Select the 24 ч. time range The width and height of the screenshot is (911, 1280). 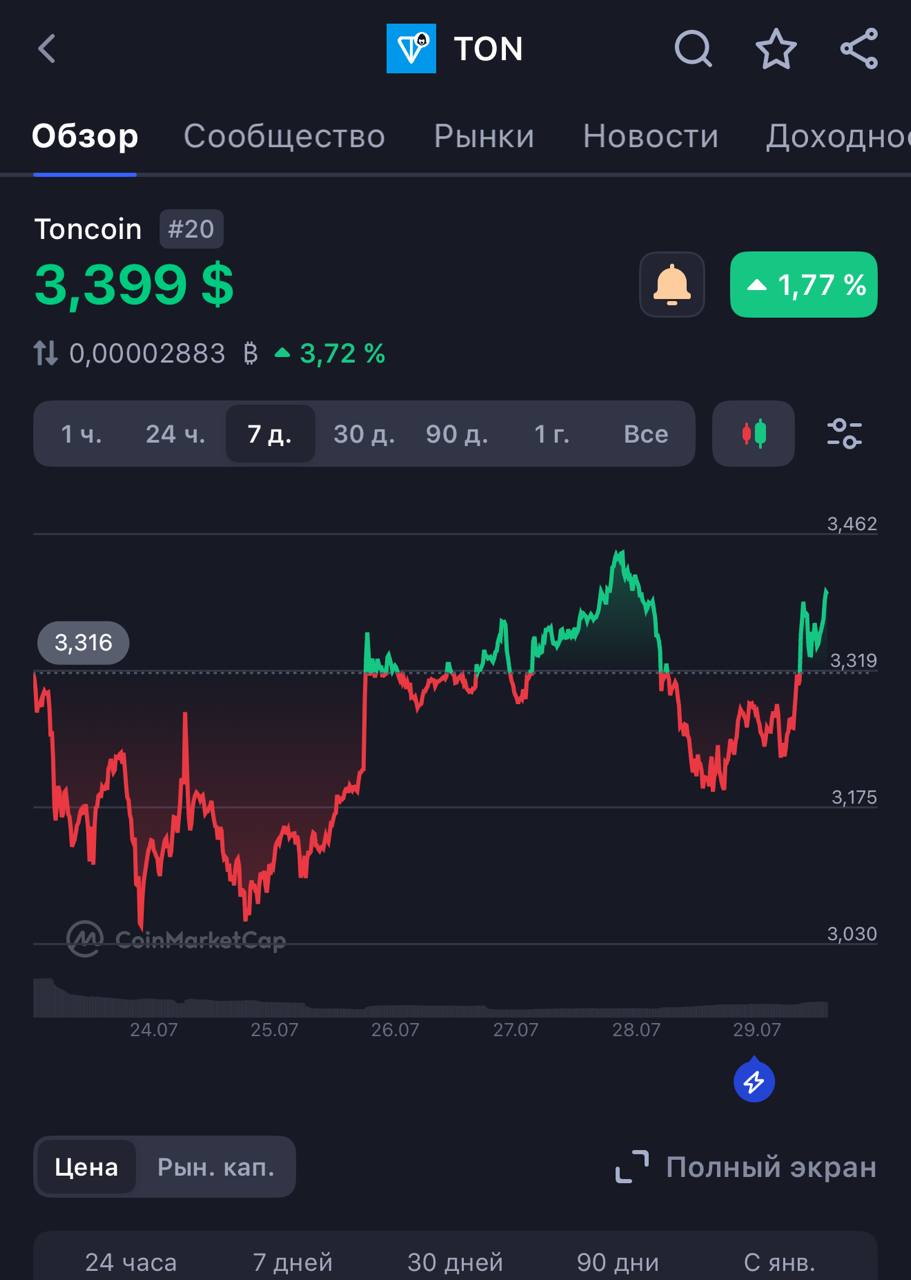click(175, 434)
